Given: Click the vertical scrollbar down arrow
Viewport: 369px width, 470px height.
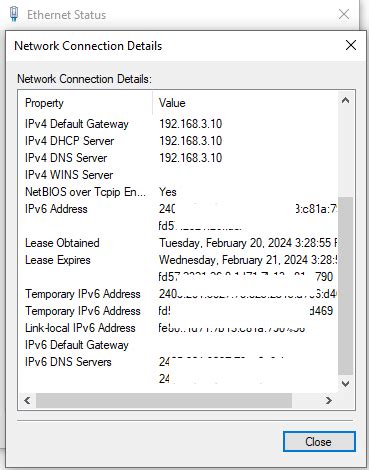Looking at the screenshot, I should [345, 384].
